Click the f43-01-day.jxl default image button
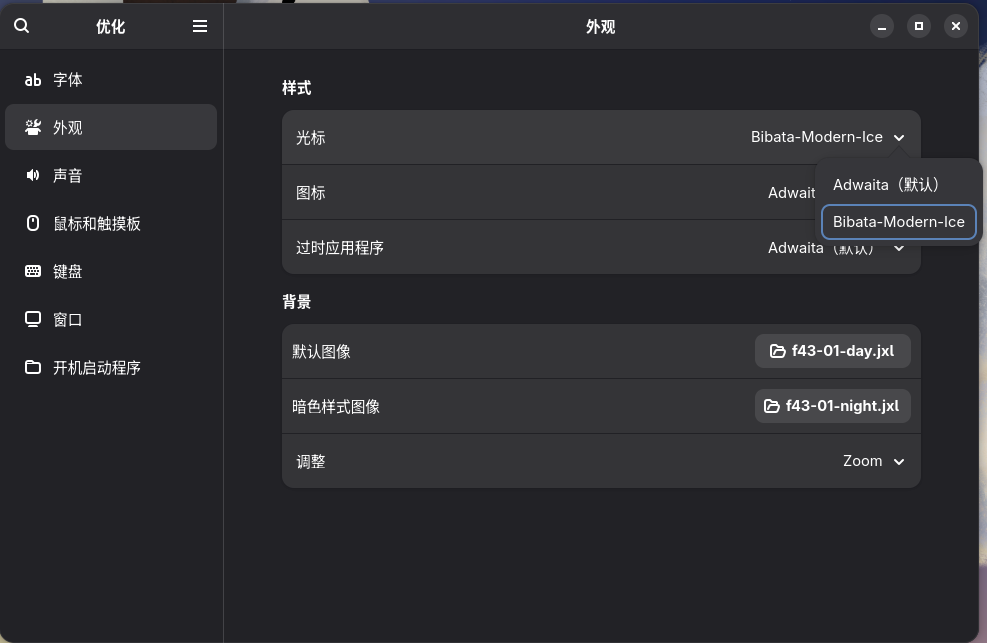The height and width of the screenshot is (643, 987). (x=832, y=351)
